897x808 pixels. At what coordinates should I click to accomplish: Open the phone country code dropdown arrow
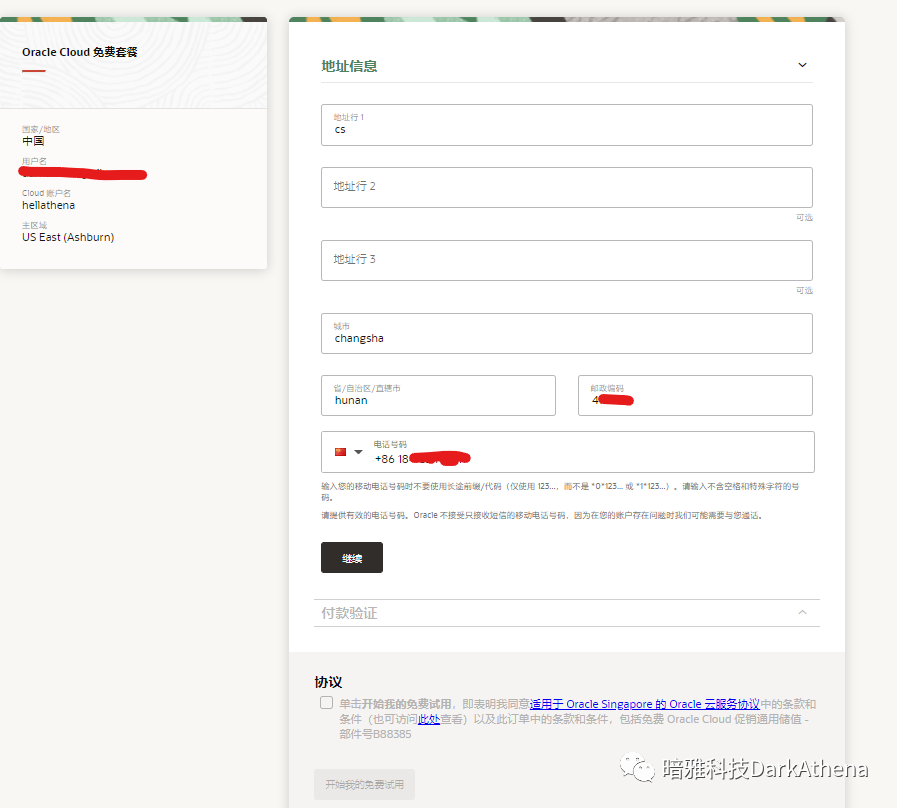point(358,452)
